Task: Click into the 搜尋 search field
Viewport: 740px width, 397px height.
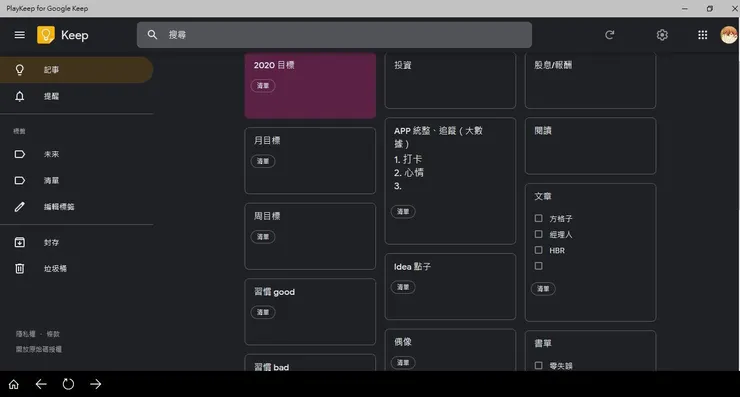Action: click(334, 35)
